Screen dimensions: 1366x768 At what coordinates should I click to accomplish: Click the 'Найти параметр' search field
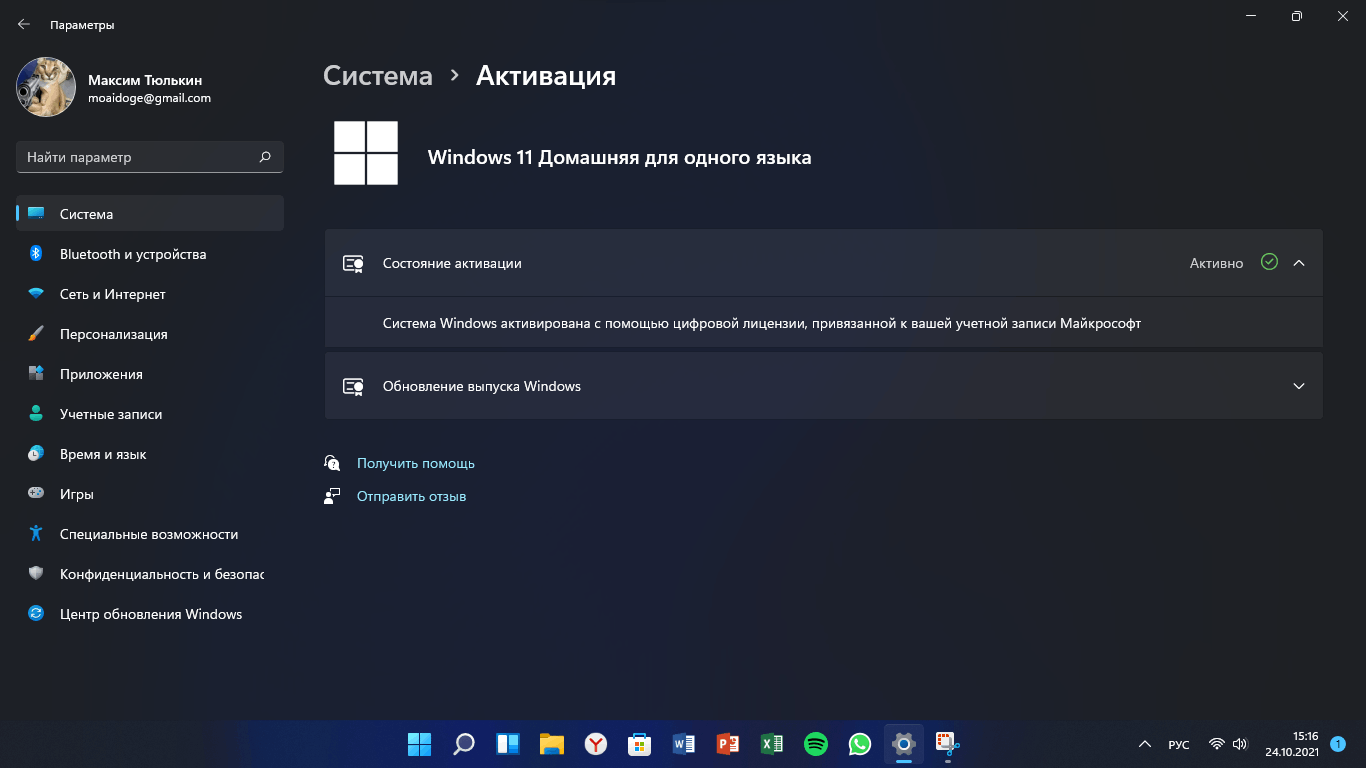pyautogui.click(x=150, y=157)
